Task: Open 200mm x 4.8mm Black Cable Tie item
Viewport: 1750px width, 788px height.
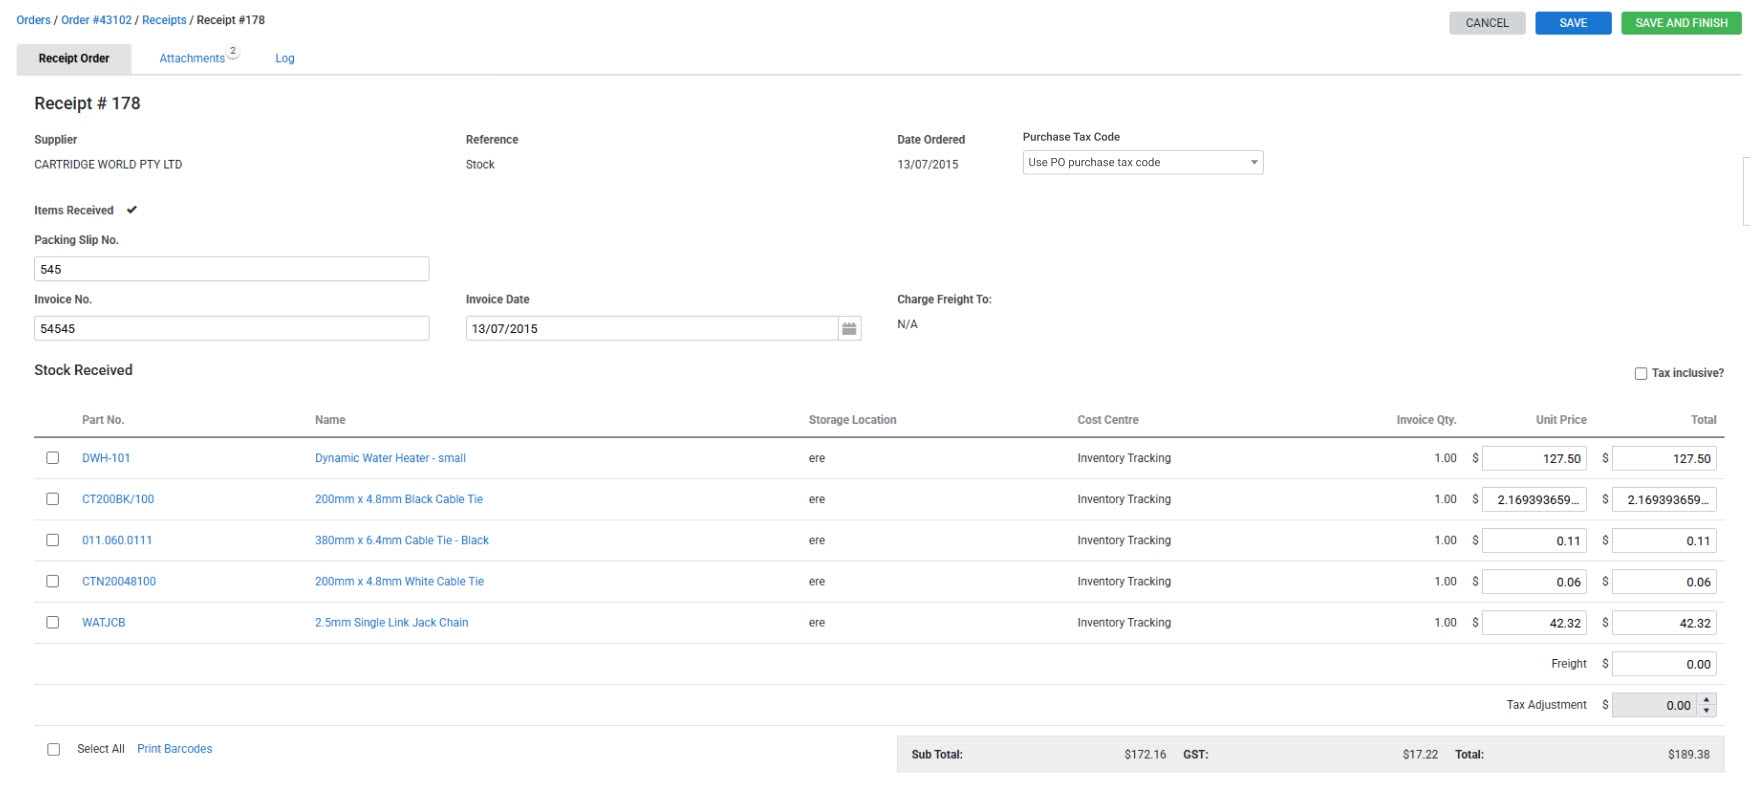Action: coord(399,499)
